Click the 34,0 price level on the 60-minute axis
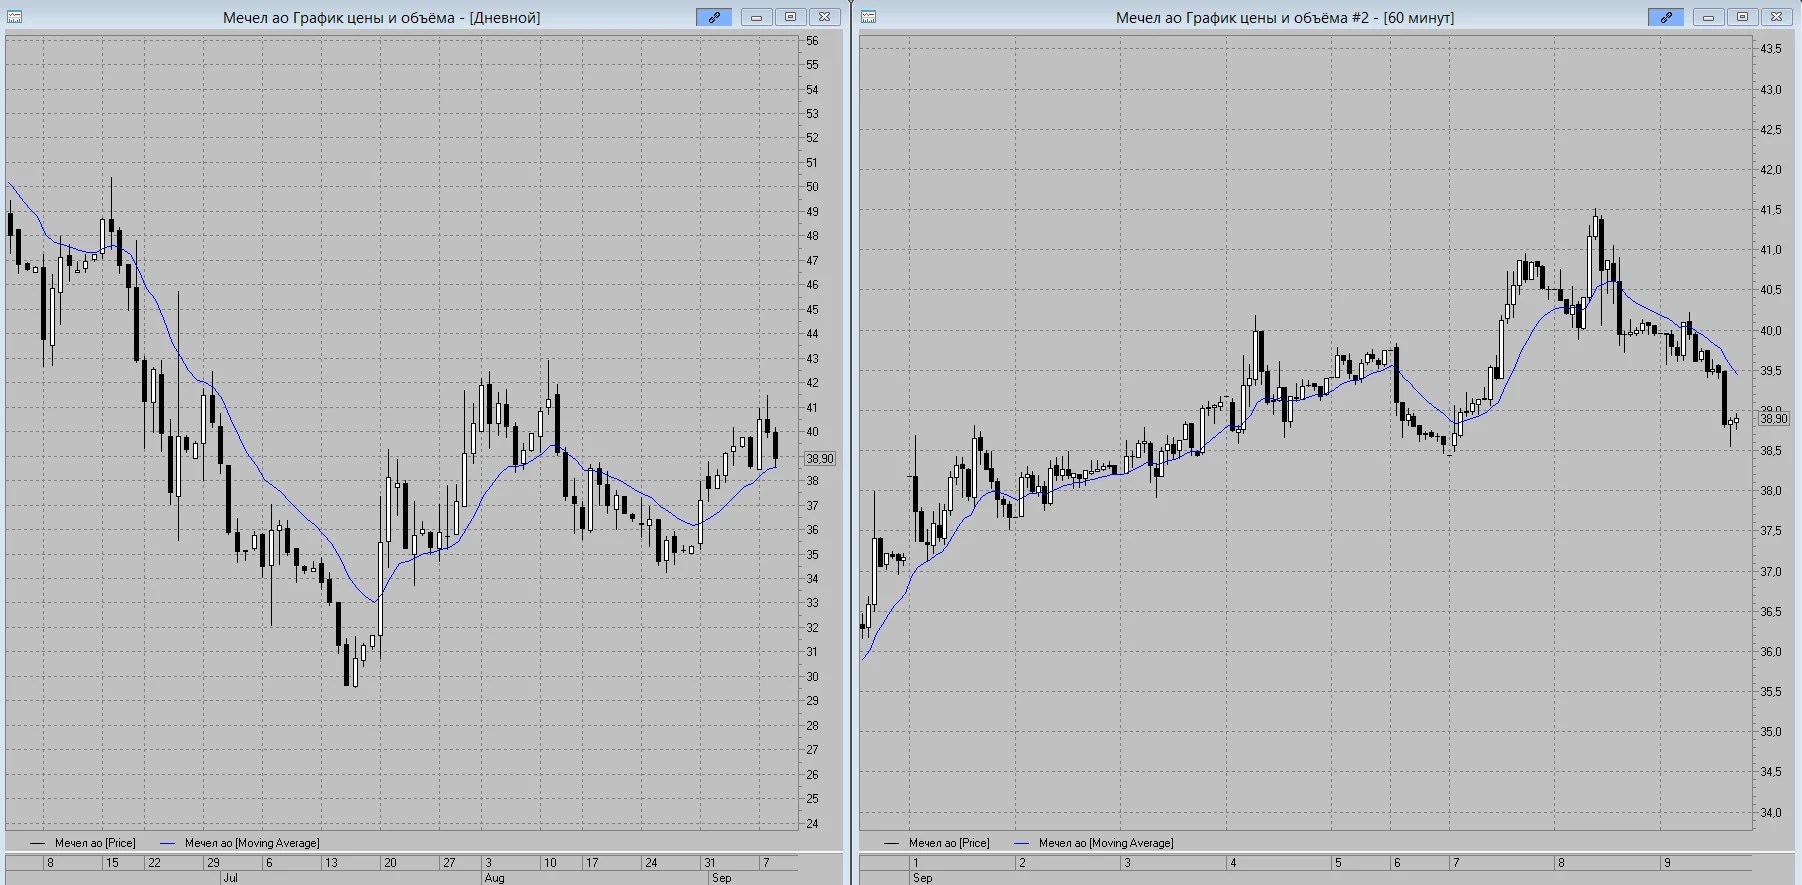 [x=1771, y=813]
